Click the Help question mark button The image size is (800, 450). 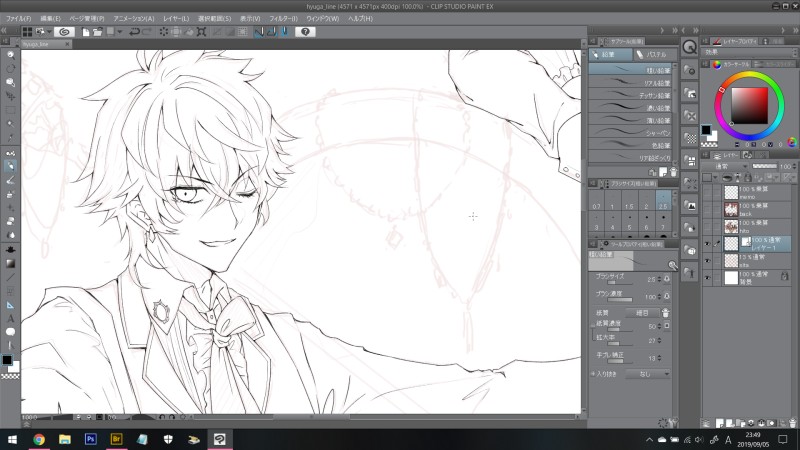pyautogui.click(x=305, y=32)
